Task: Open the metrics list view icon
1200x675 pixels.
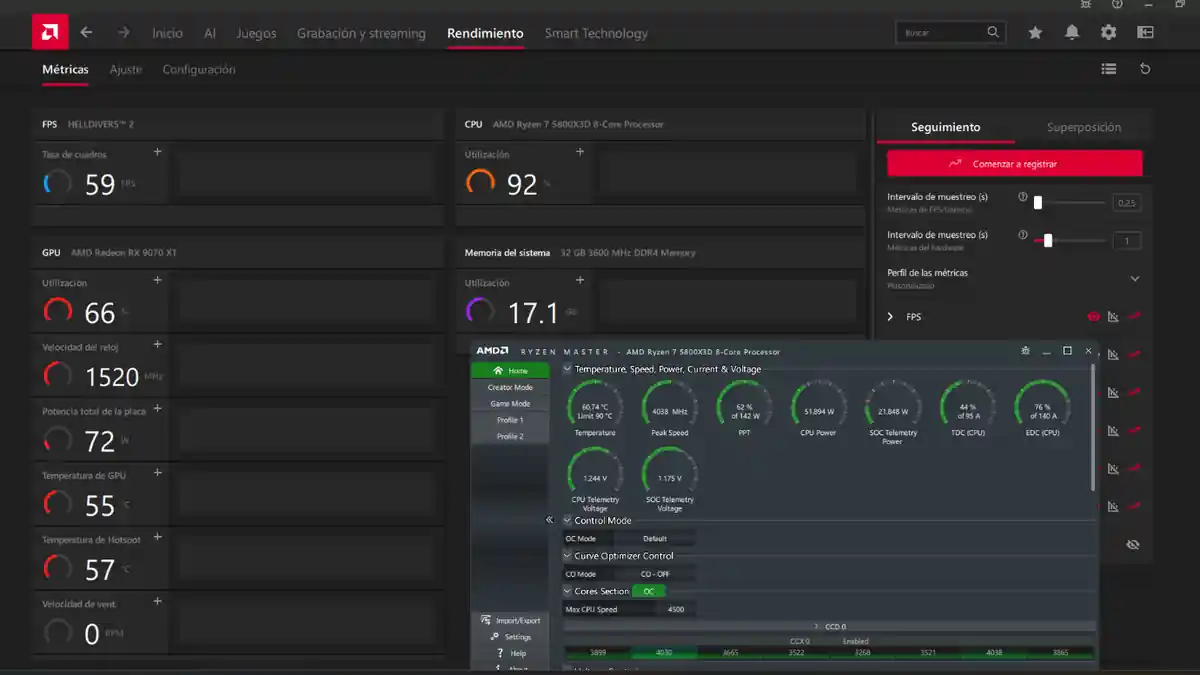Action: (x=1108, y=69)
